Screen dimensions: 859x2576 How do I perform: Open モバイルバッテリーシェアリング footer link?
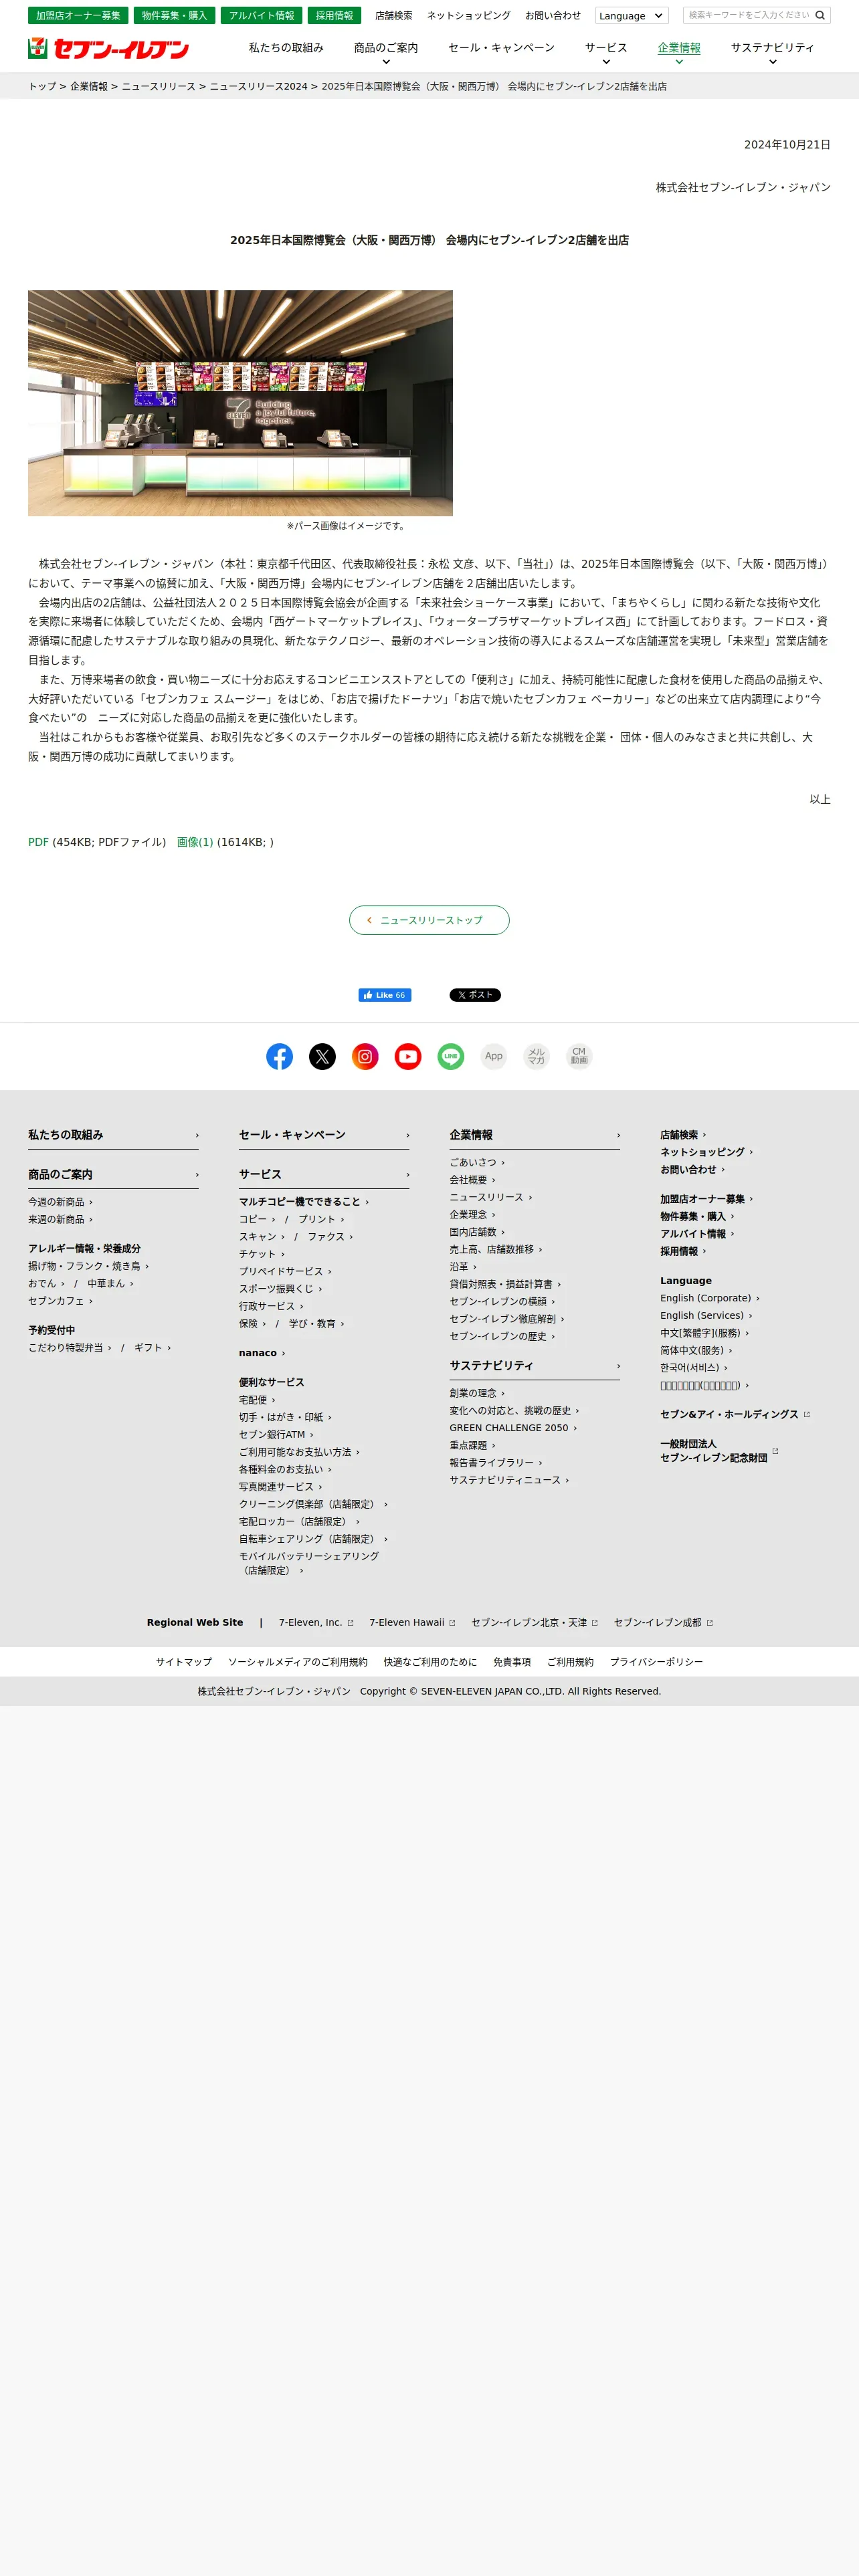click(309, 1563)
